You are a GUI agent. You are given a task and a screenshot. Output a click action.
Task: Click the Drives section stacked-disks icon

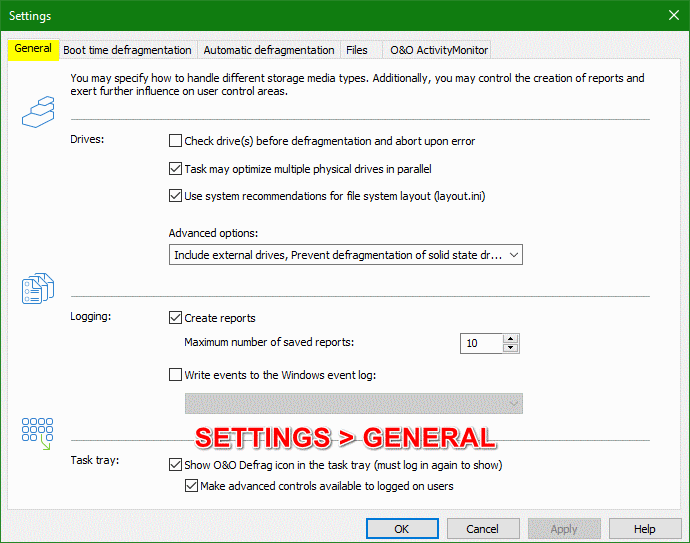point(38,112)
